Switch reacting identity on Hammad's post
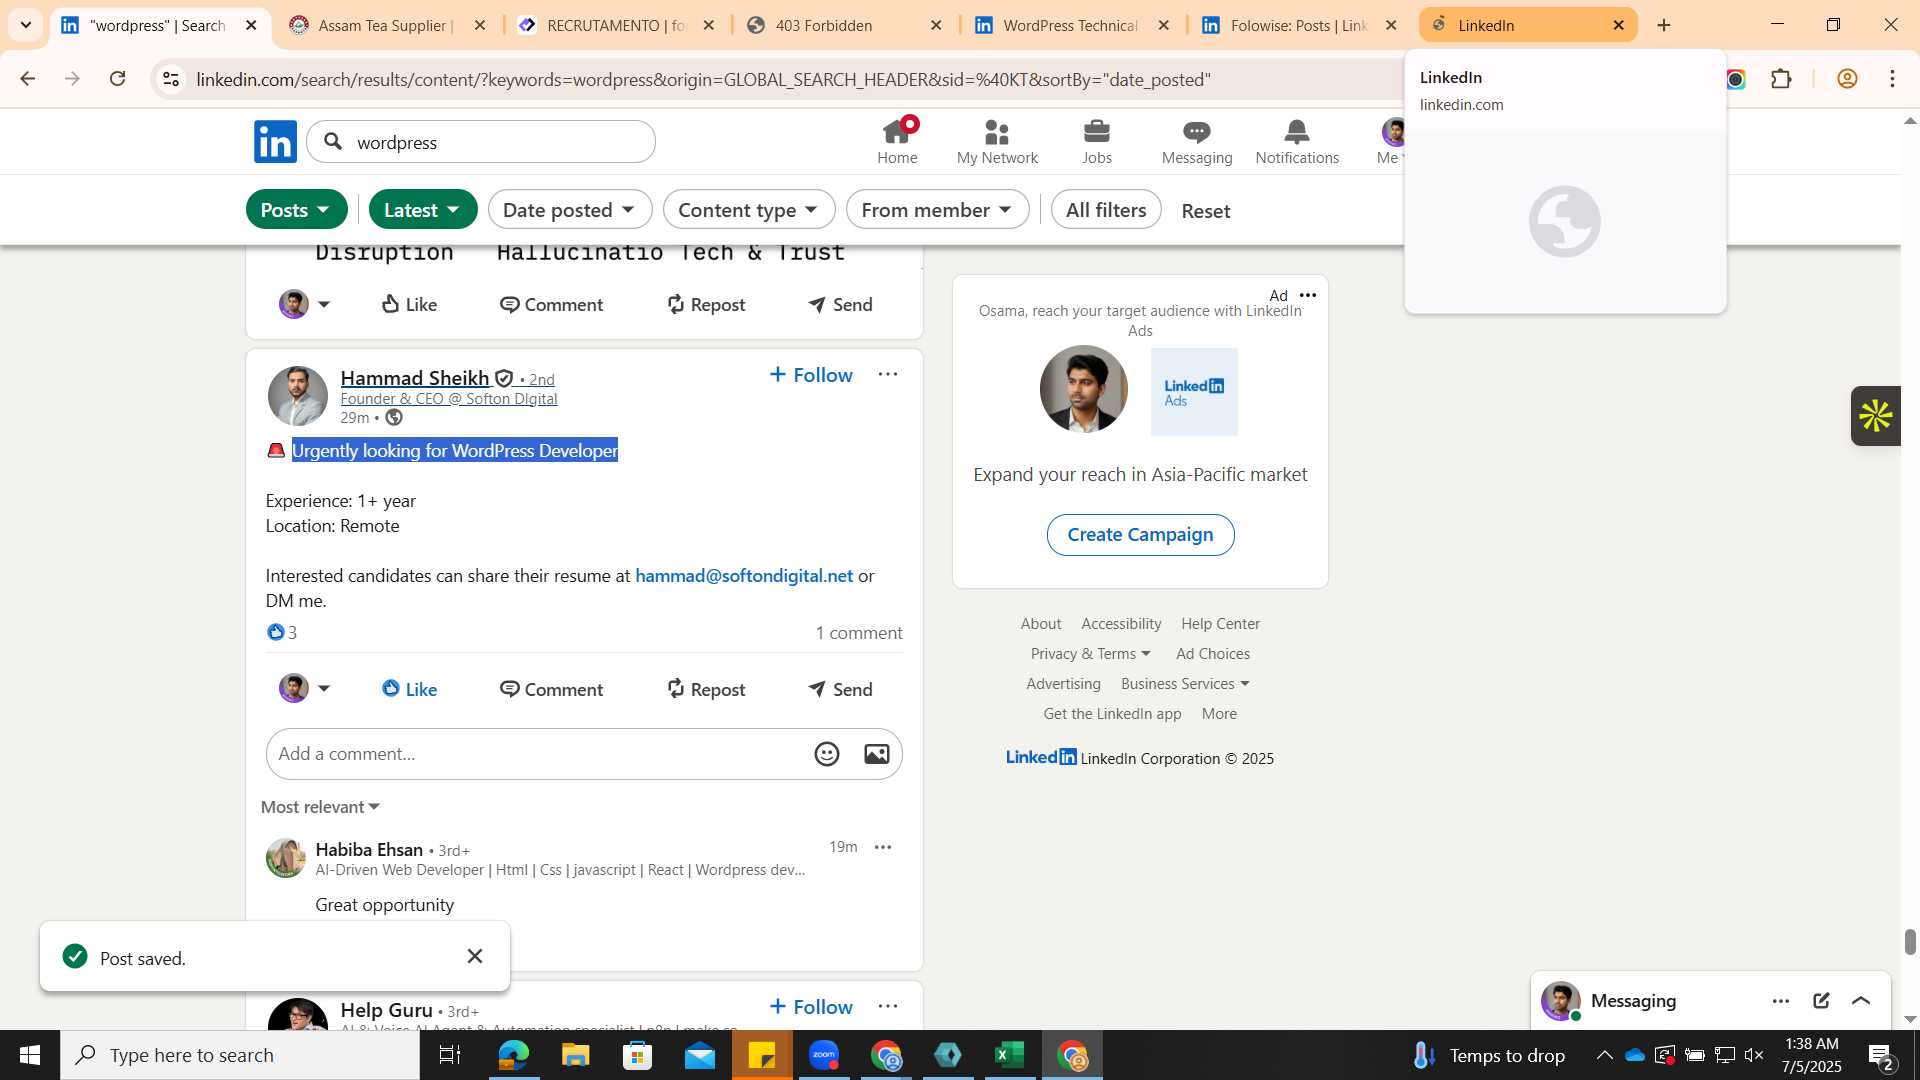1920x1080 pixels. [305, 688]
